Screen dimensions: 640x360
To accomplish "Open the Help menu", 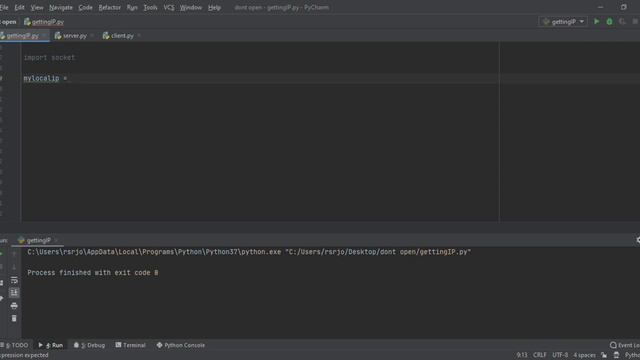I will tap(214, 7).
